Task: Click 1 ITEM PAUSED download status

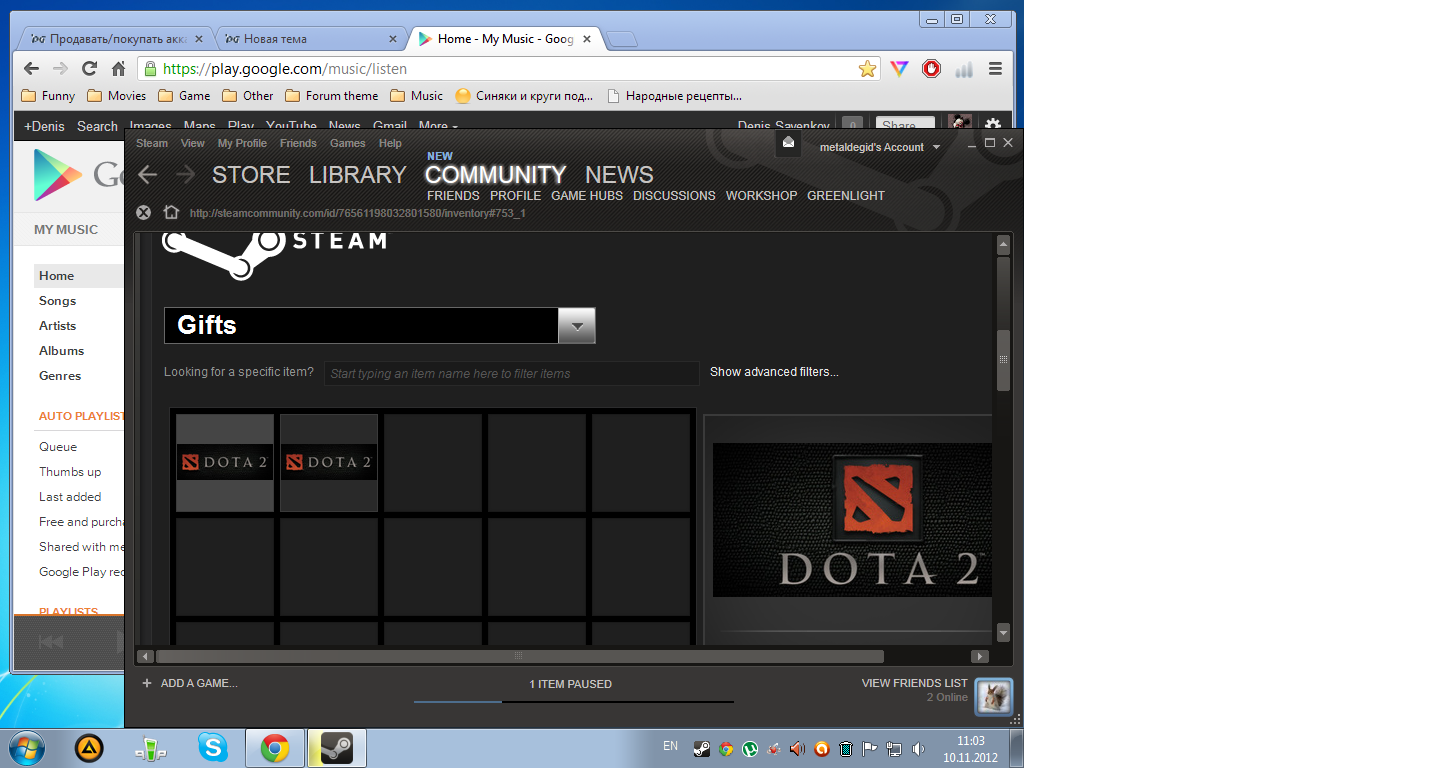Action: click(x=570, y=684)
